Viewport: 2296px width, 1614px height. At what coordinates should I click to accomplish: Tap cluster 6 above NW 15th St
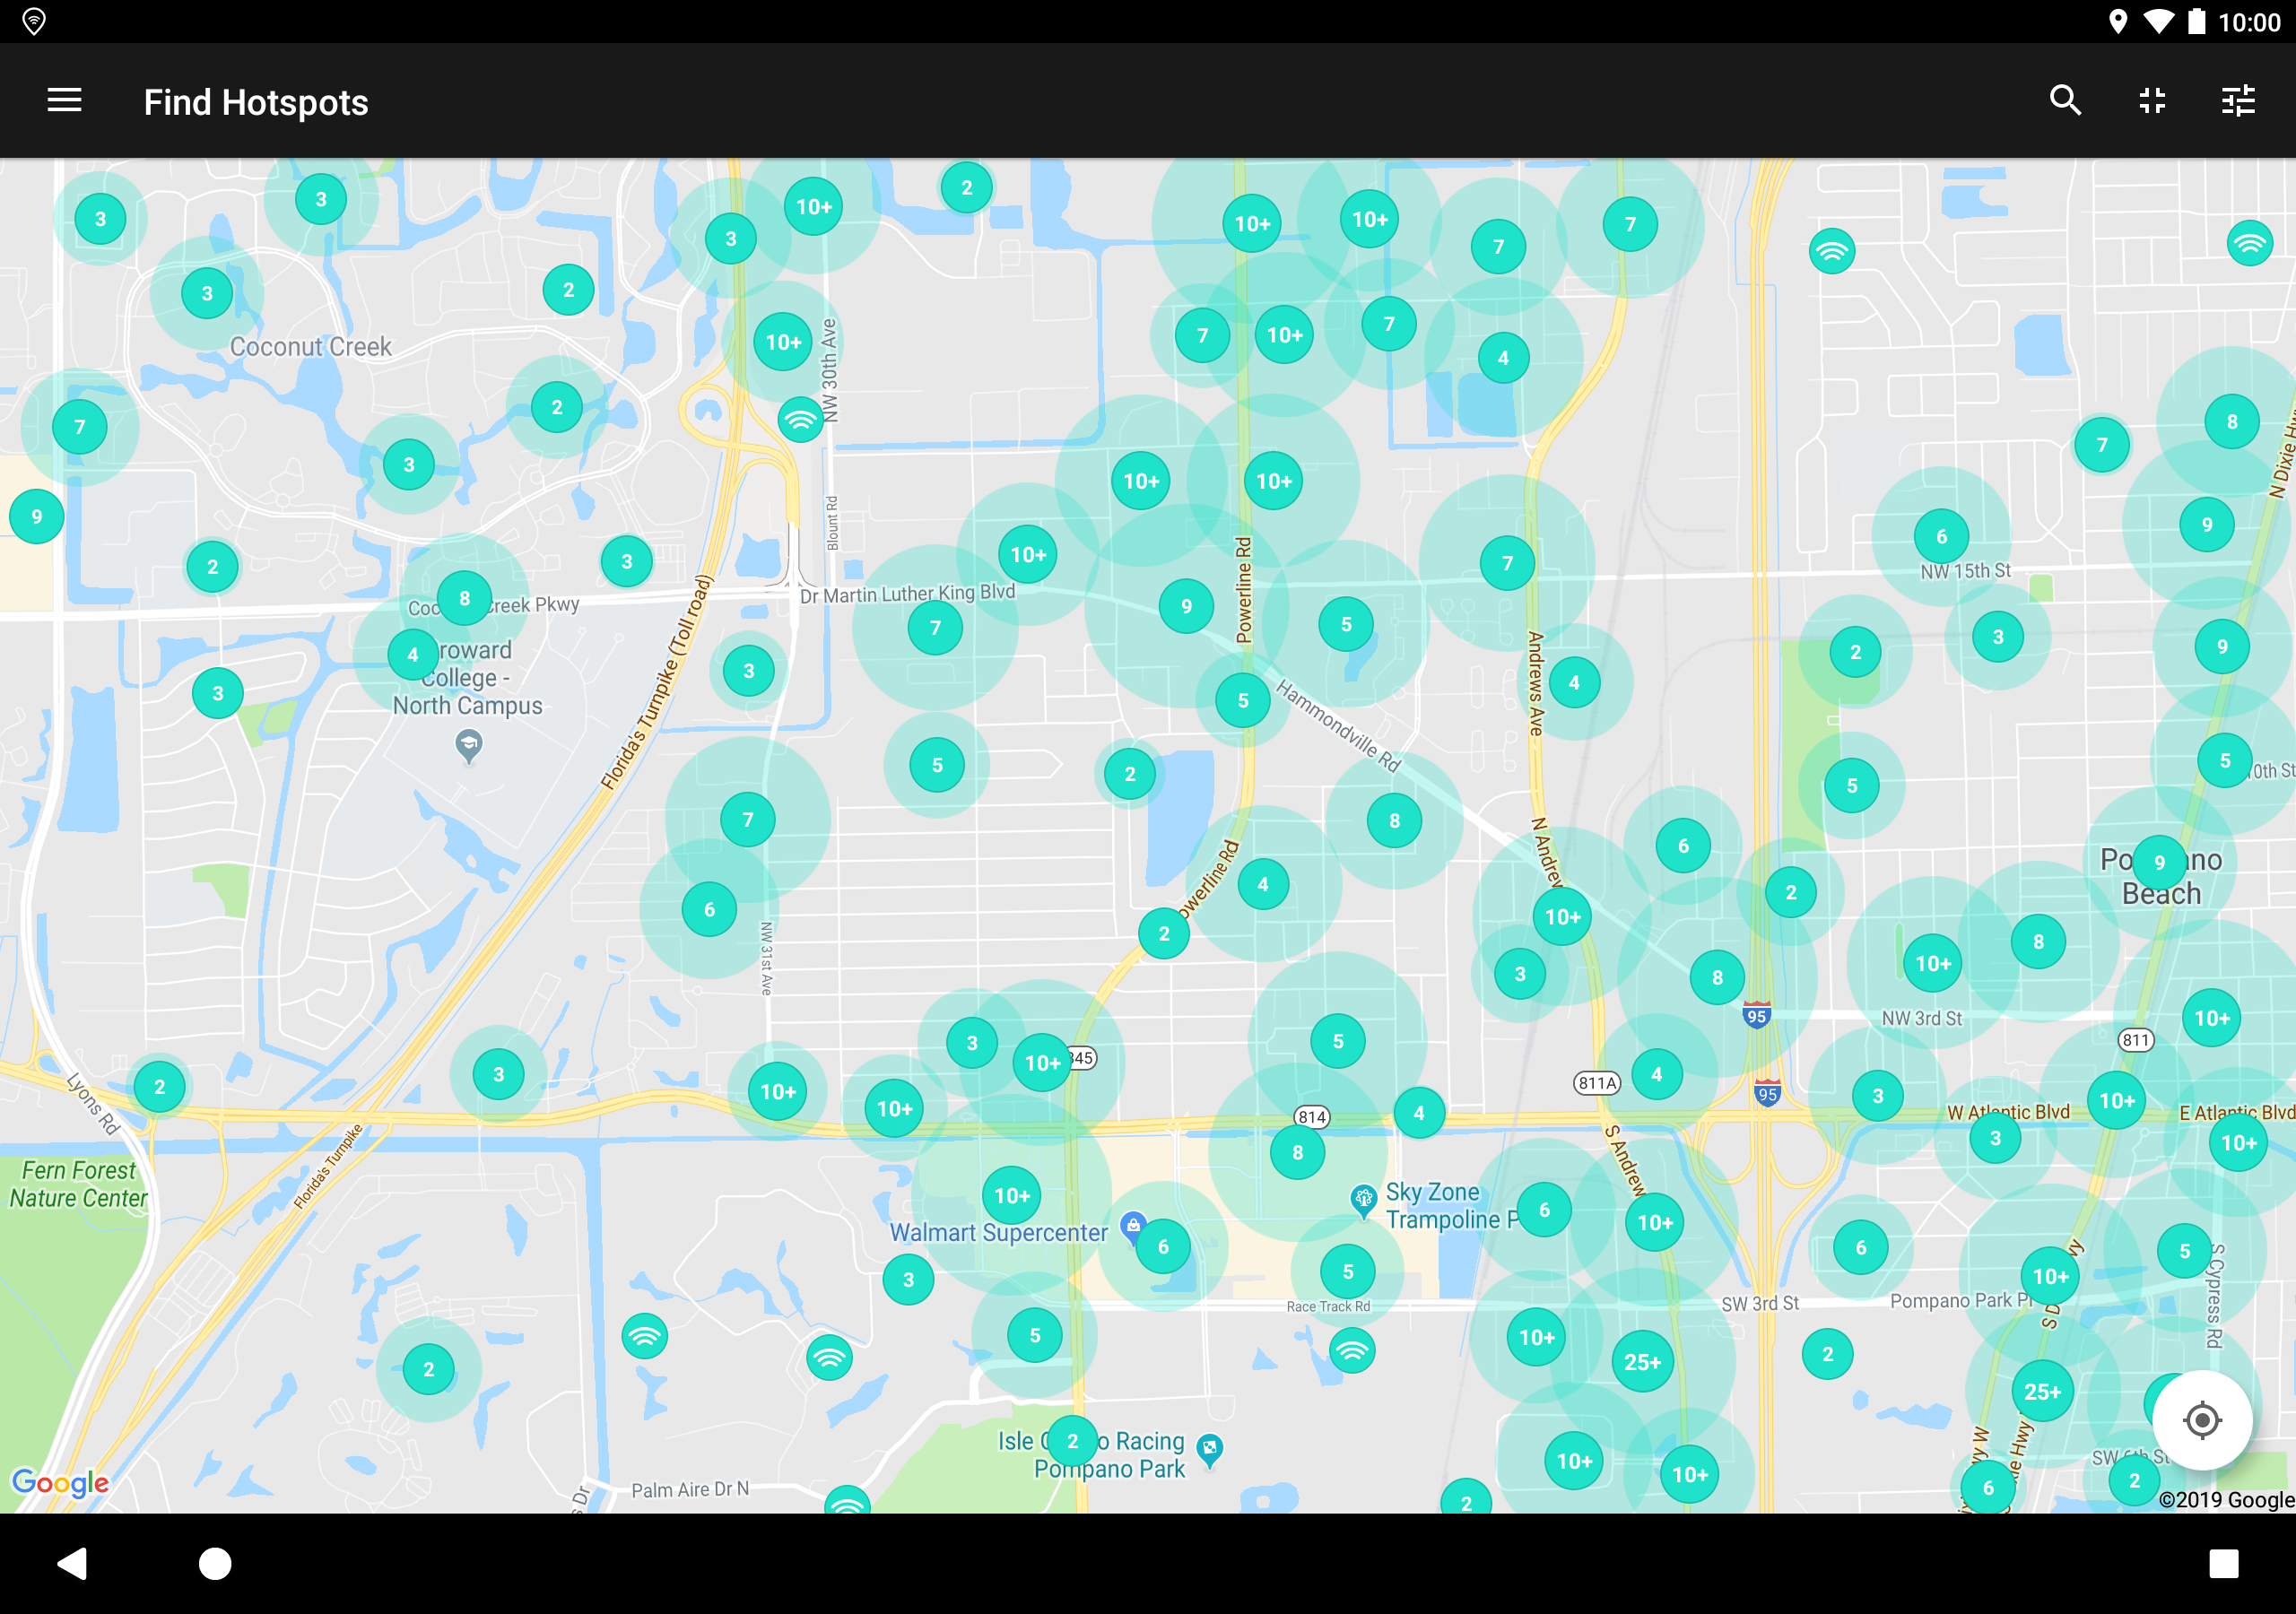(x=1941, y=536)
